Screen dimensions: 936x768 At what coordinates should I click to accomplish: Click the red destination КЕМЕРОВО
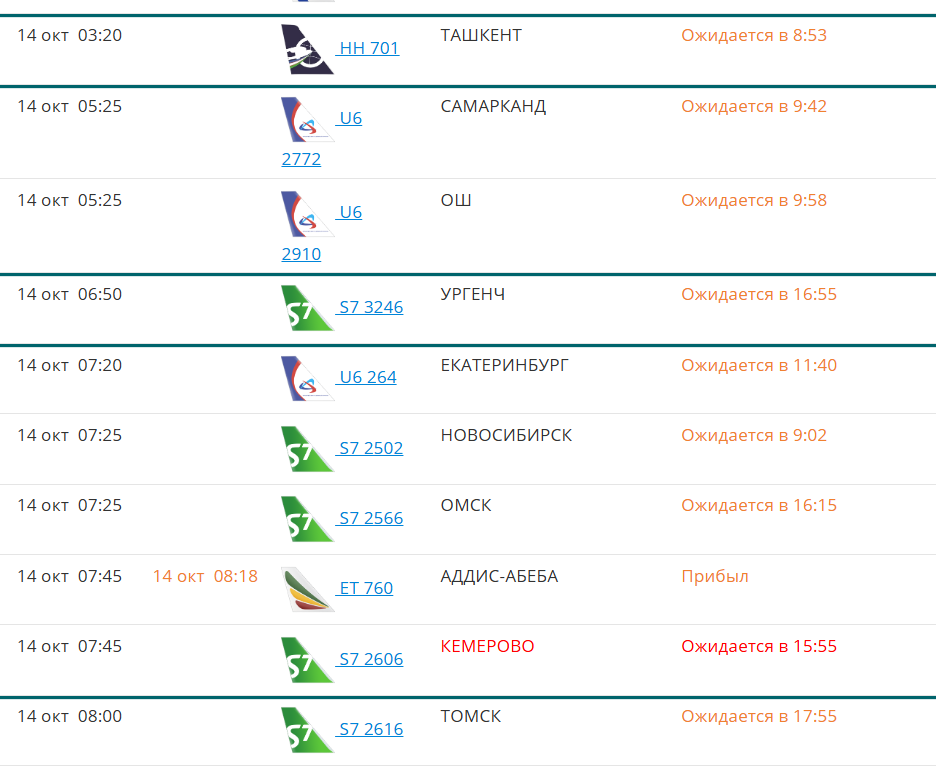[x=488, y=646]
